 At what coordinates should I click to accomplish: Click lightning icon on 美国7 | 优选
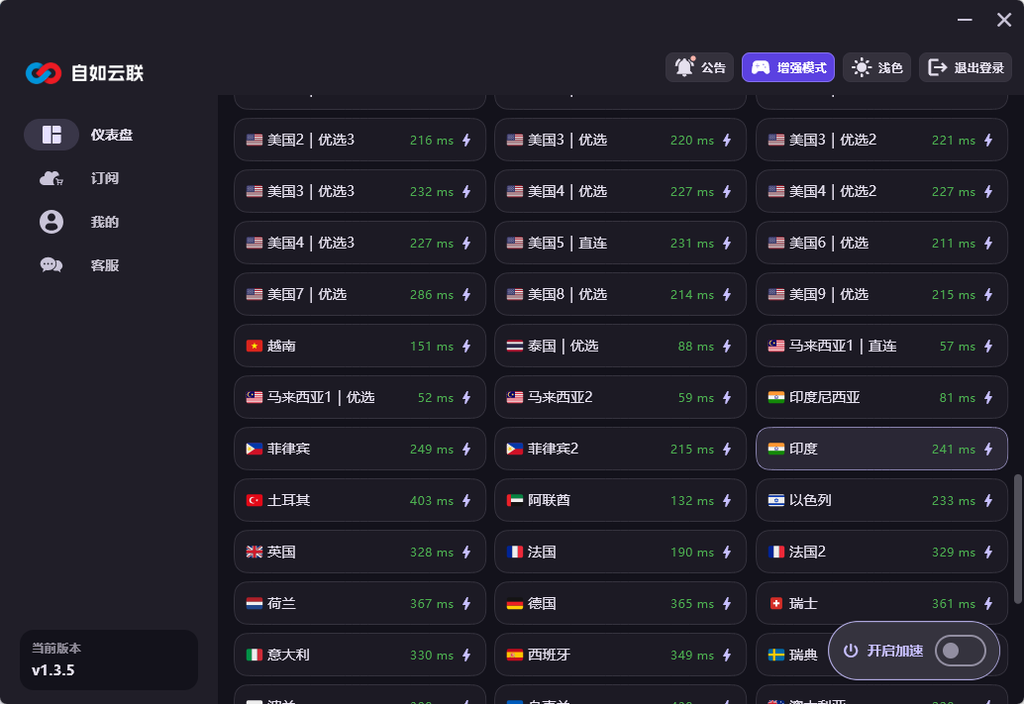click(467, 295)
